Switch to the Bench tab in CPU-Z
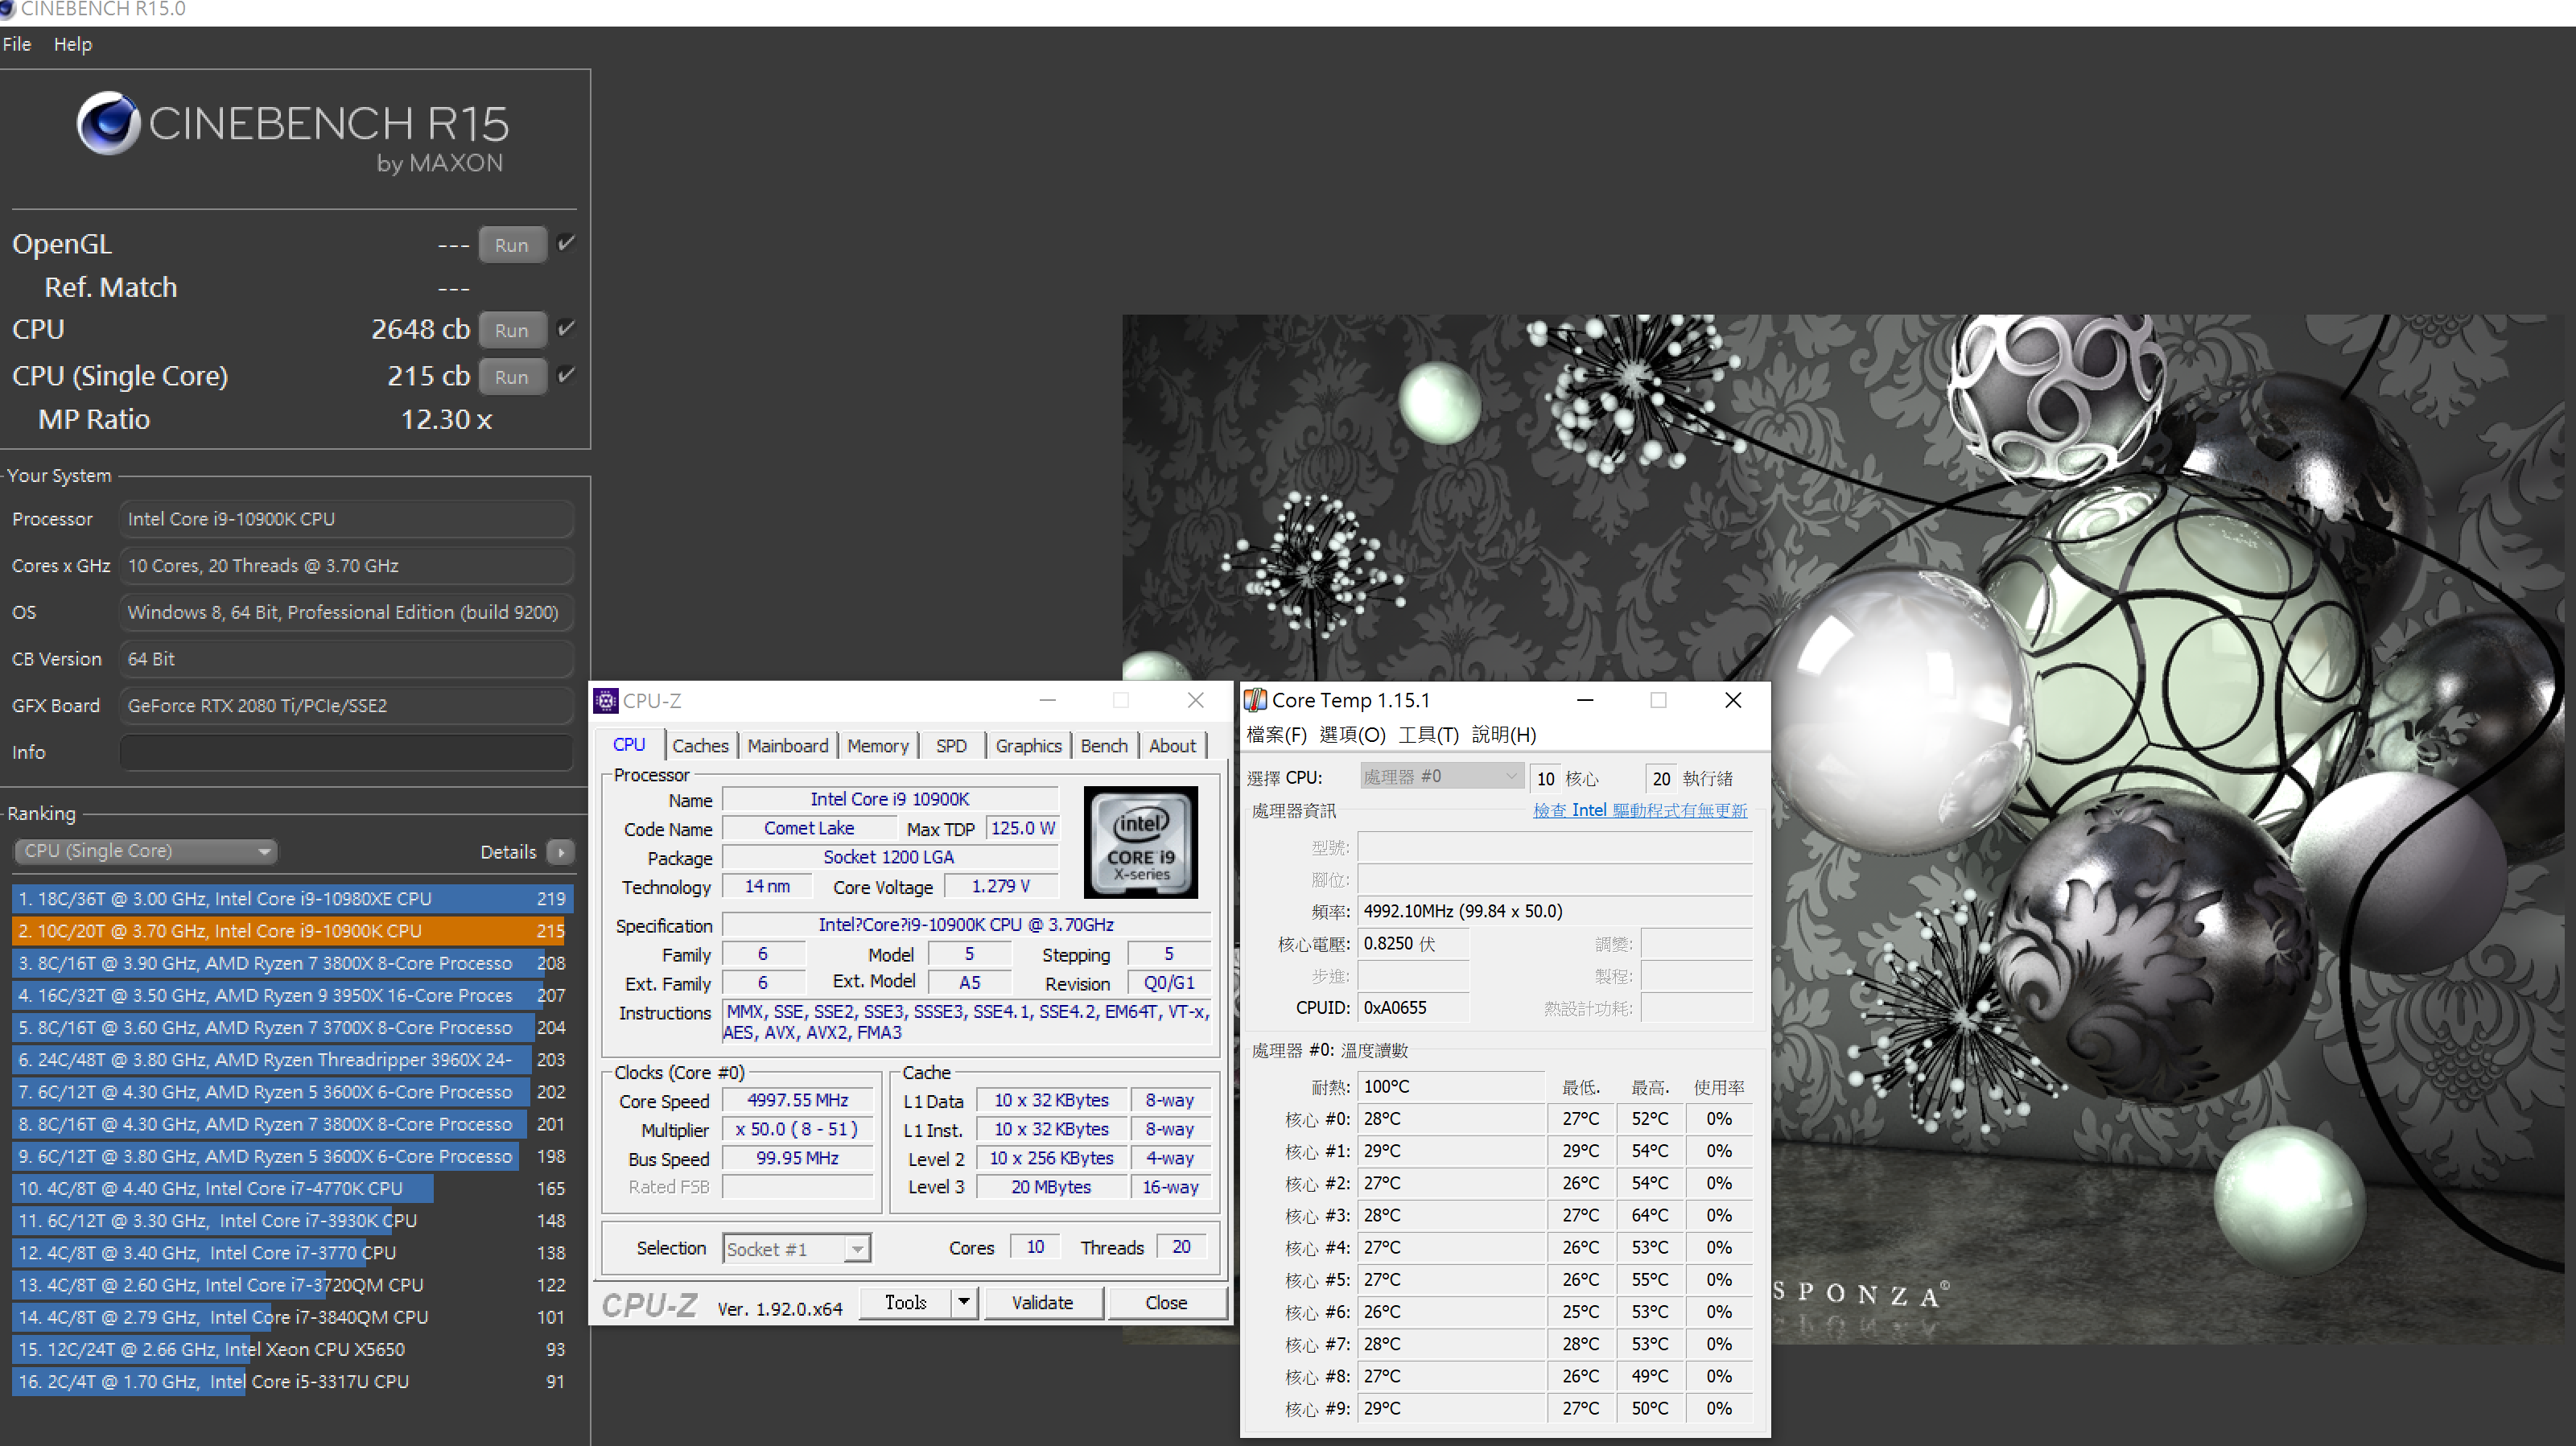Screen dimensions: 2576x1446 (1104, 746)
